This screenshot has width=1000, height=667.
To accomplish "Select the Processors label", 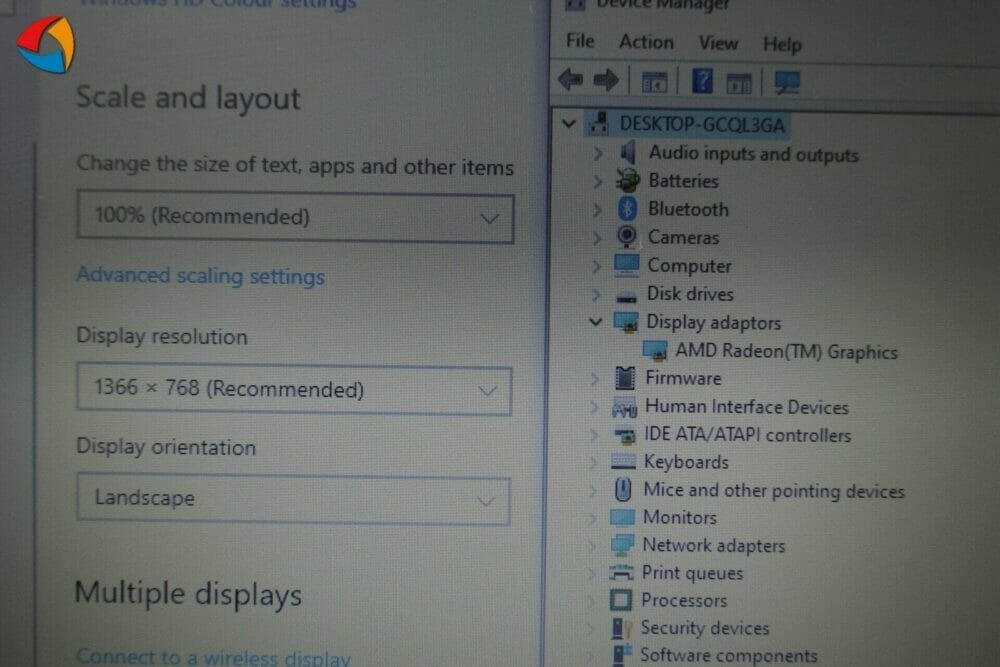I will click(684, 600).
